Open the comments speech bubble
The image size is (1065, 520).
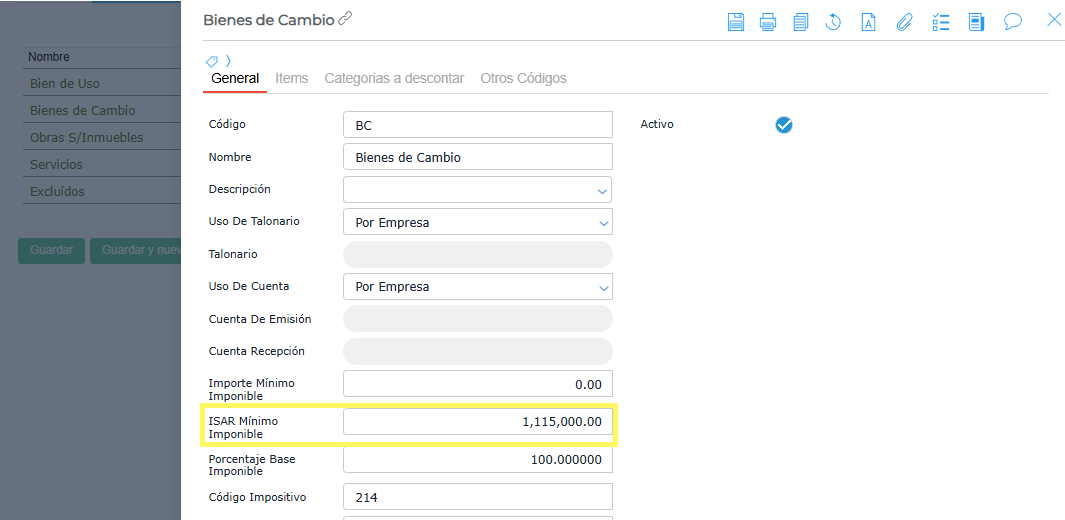(1013, 22)
